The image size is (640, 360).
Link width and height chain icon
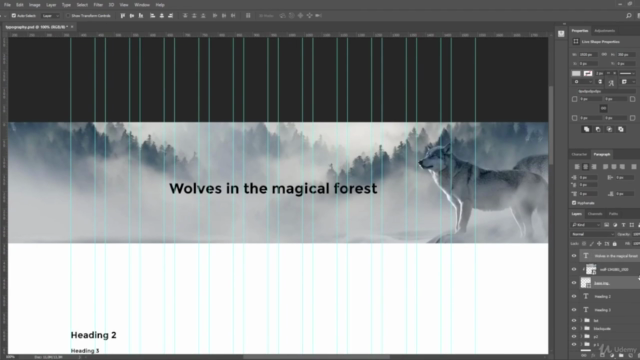(x=604, y=54)
